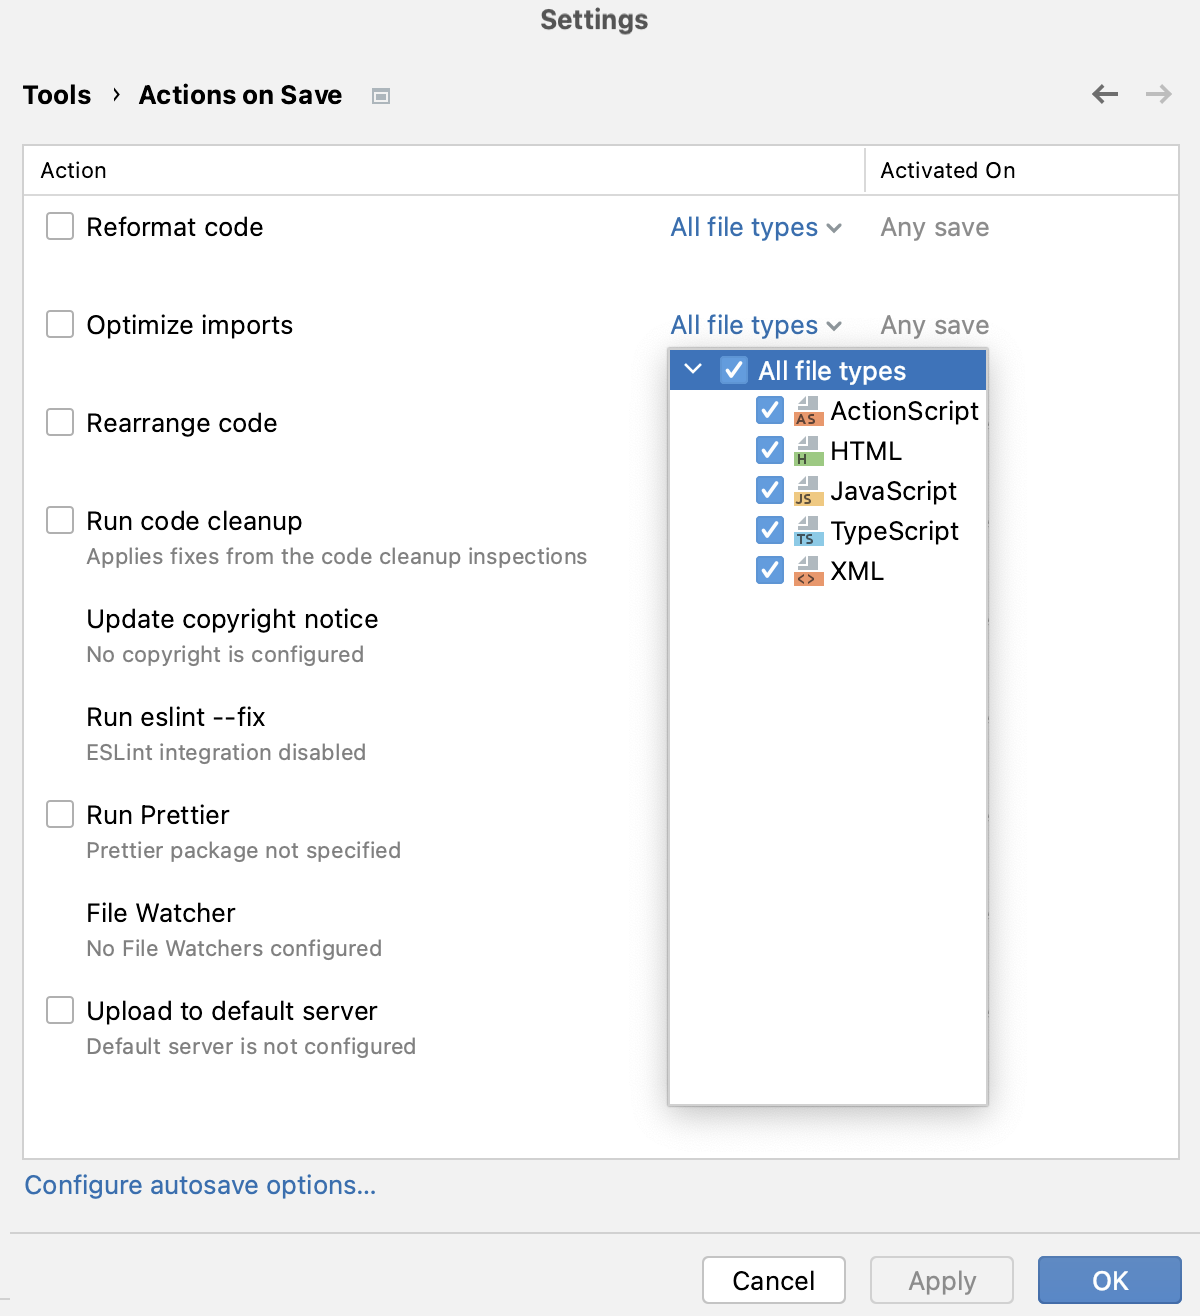
Task: Click the forward navigation arrow
Action: click(x=1158, y=93)
